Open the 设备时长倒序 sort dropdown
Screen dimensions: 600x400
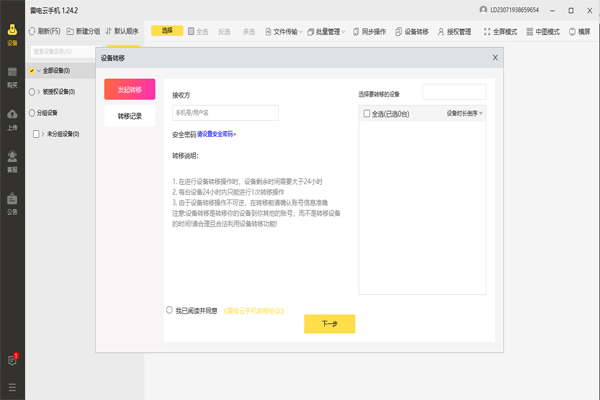pos(464,114)
